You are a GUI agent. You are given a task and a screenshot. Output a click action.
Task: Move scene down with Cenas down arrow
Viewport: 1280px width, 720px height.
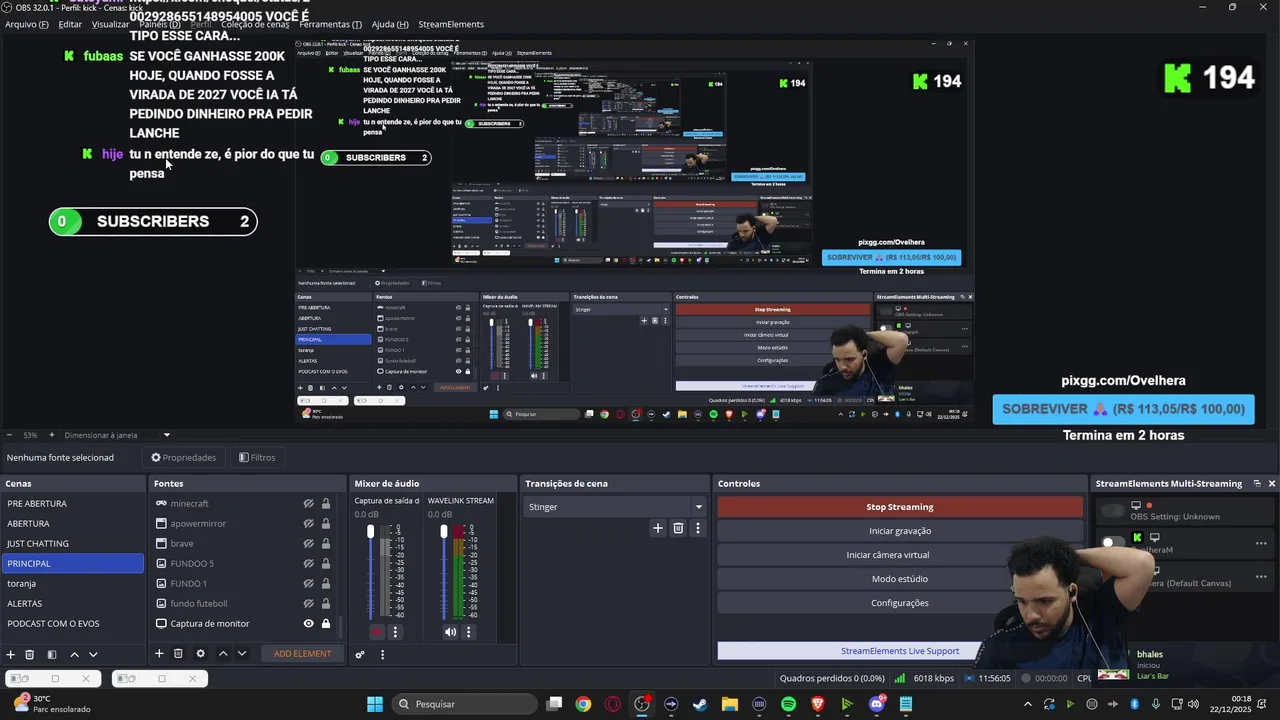[93, 654]
